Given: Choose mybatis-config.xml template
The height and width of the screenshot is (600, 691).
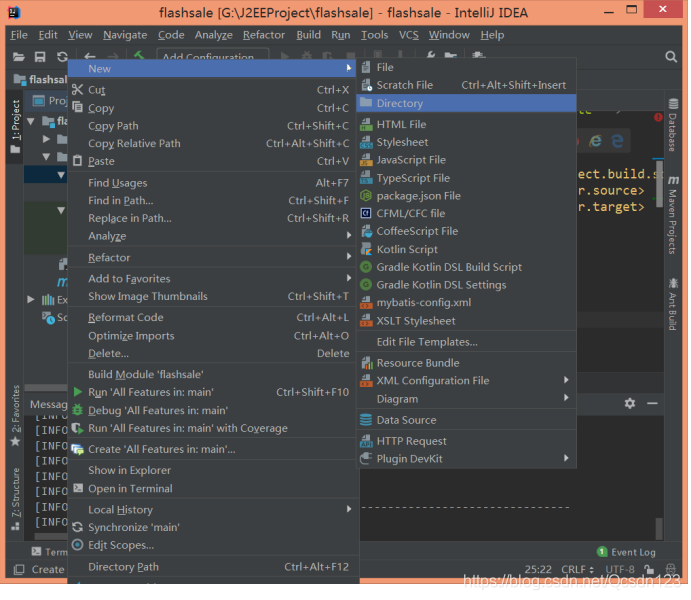Looking at the screenshot, I should coord(466,303).
